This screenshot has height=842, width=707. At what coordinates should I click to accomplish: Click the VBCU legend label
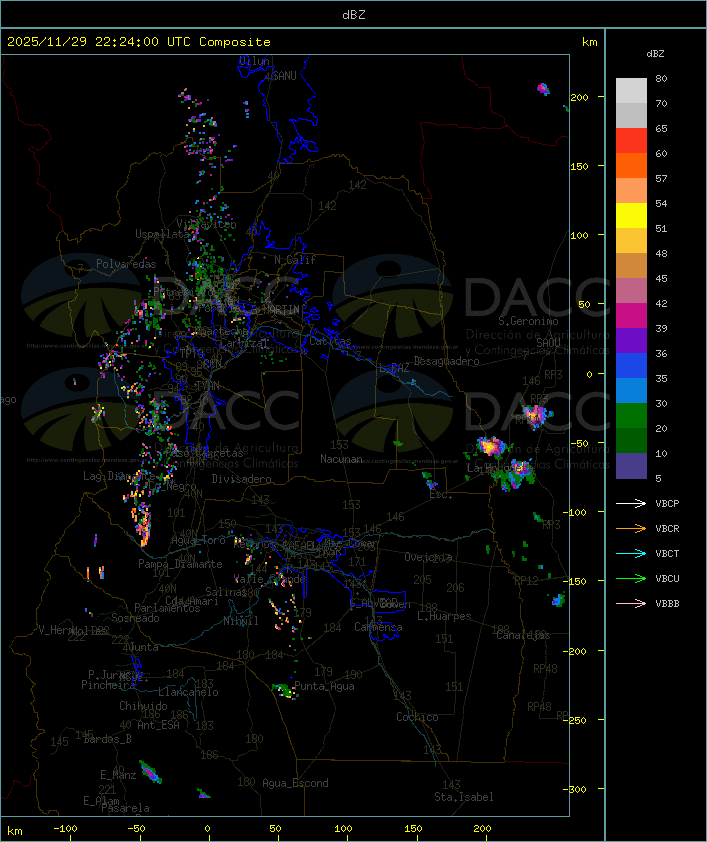(667, 578)
